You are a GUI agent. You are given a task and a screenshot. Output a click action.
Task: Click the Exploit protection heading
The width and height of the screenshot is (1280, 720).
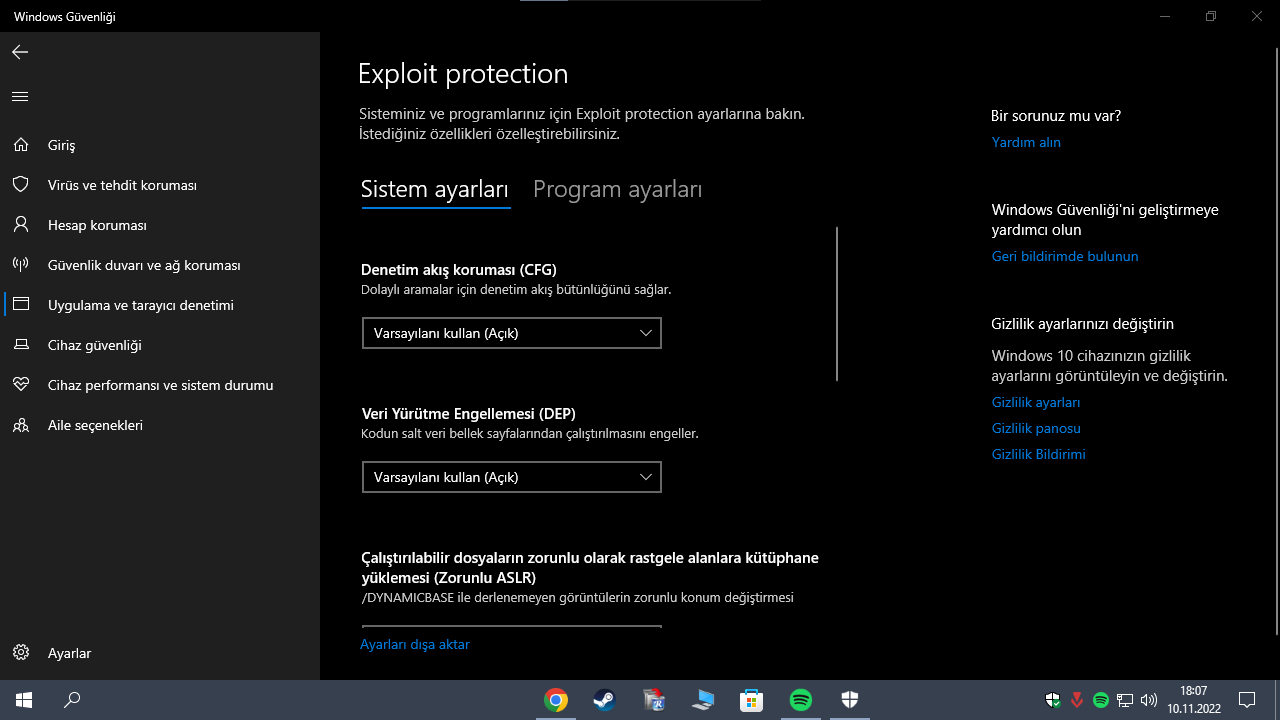[x=463, y=74]
